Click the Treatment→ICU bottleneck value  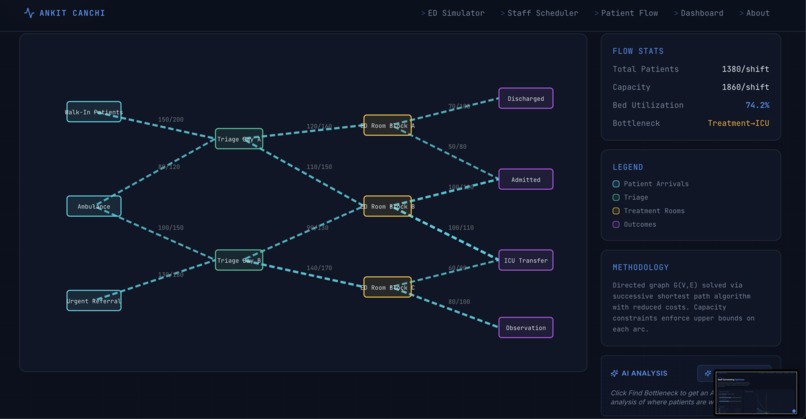point(738,123)
